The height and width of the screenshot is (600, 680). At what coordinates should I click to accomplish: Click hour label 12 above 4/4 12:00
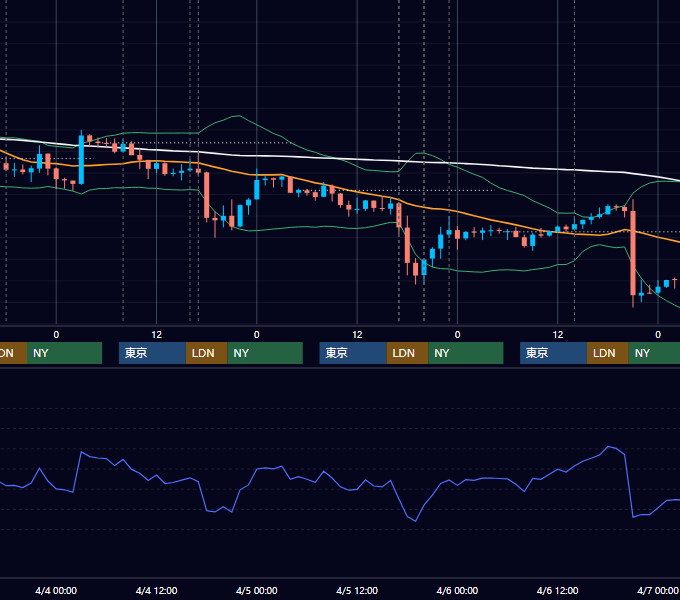tap(157, 335)
